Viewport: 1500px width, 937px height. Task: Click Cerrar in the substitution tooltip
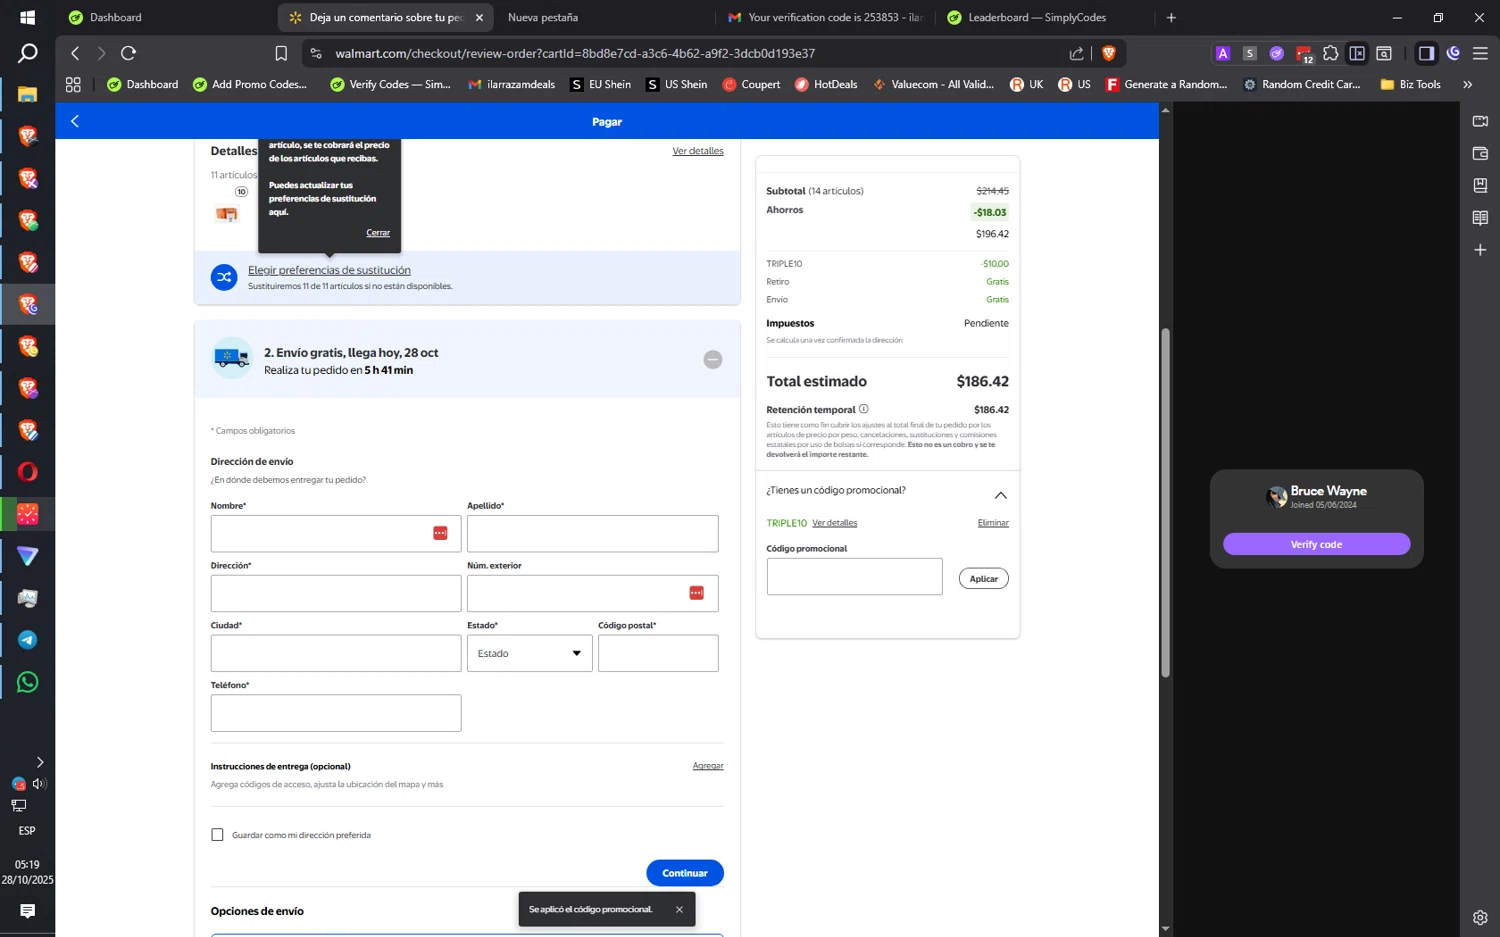pos(378,233)
